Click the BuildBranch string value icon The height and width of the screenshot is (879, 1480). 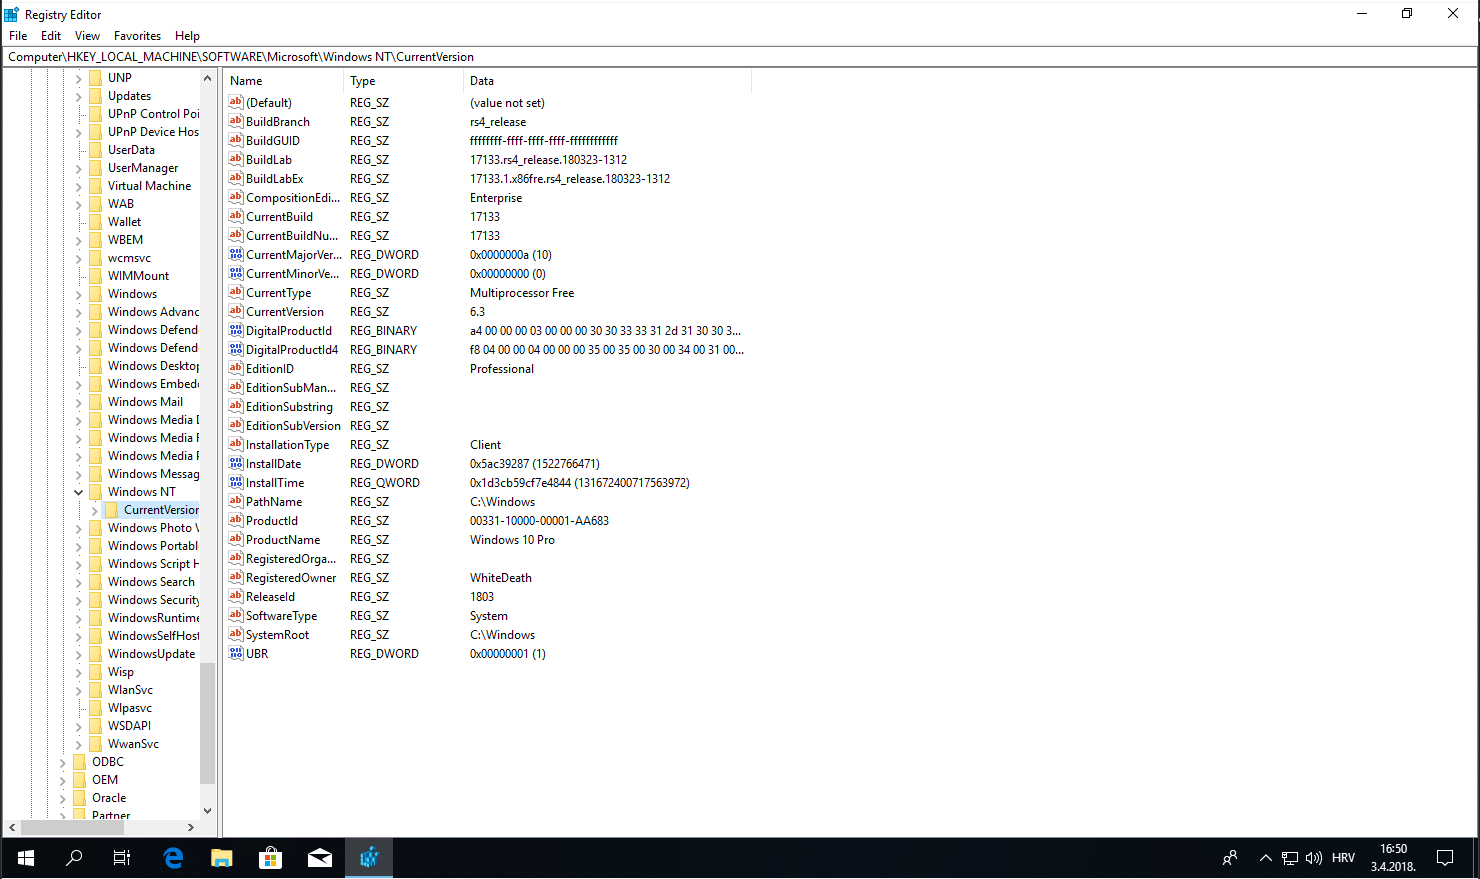pos(236,121)
